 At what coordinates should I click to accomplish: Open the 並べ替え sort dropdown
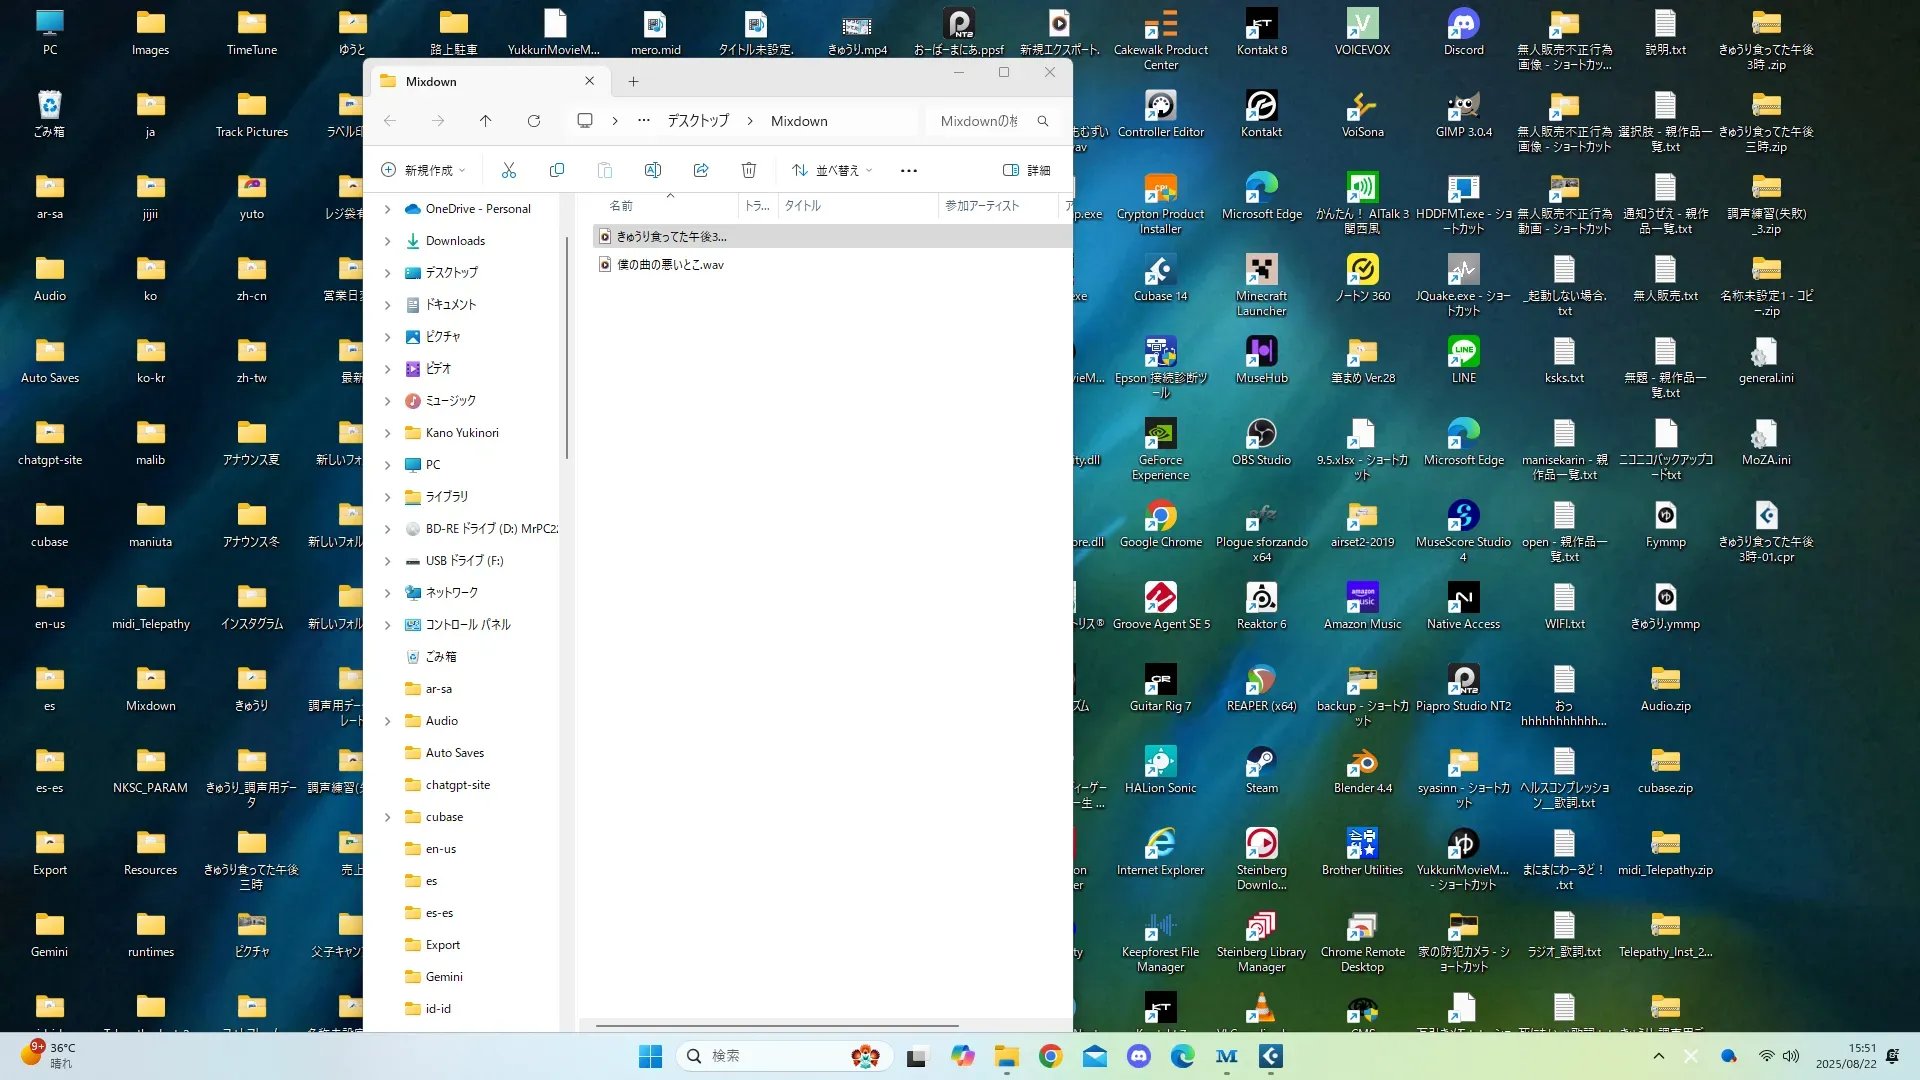(832, 170)
